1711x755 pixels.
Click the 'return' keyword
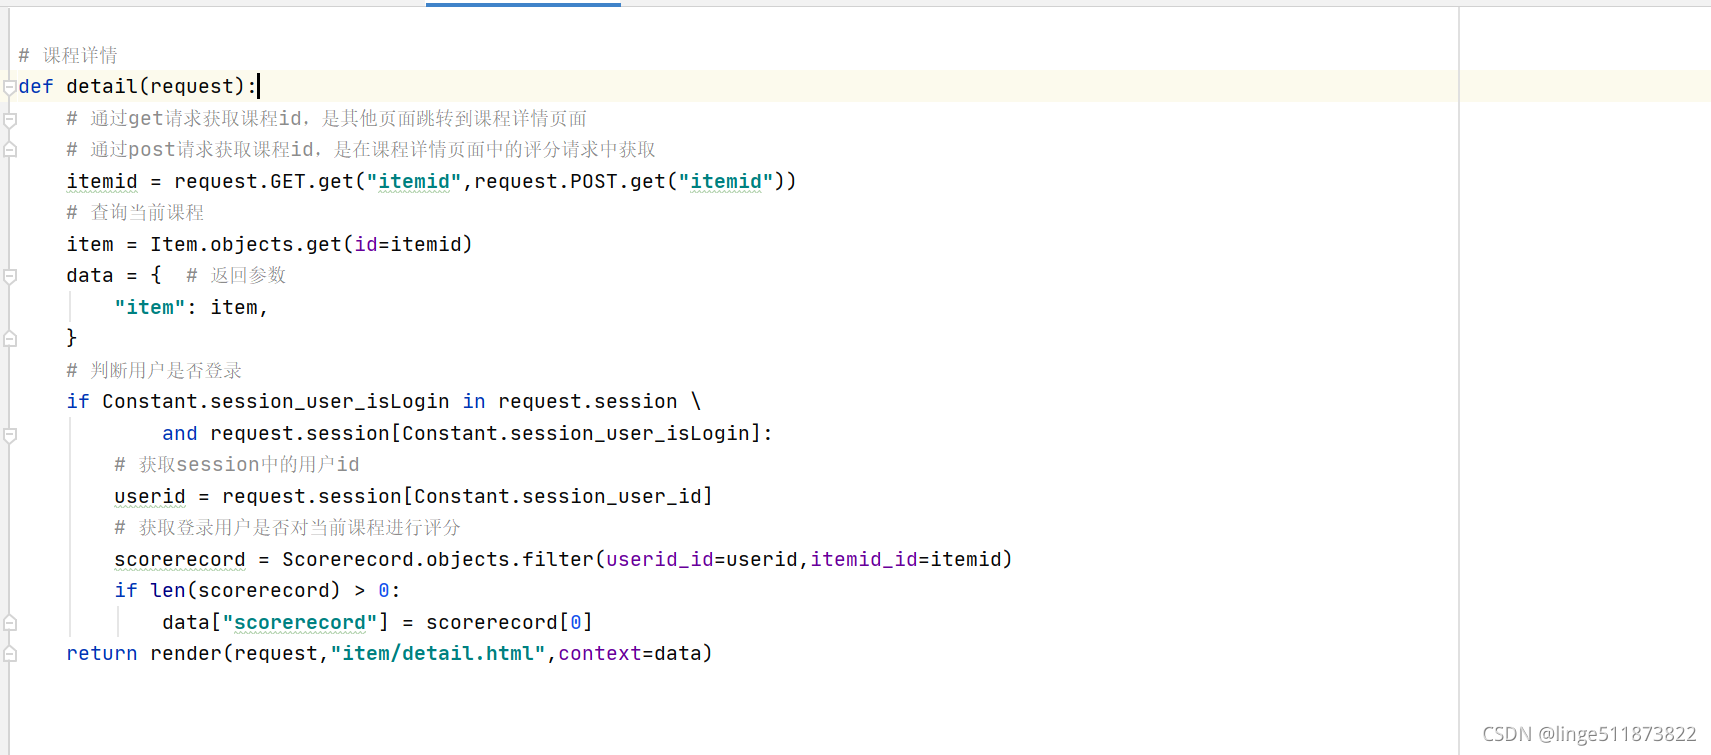click(102, 653)
